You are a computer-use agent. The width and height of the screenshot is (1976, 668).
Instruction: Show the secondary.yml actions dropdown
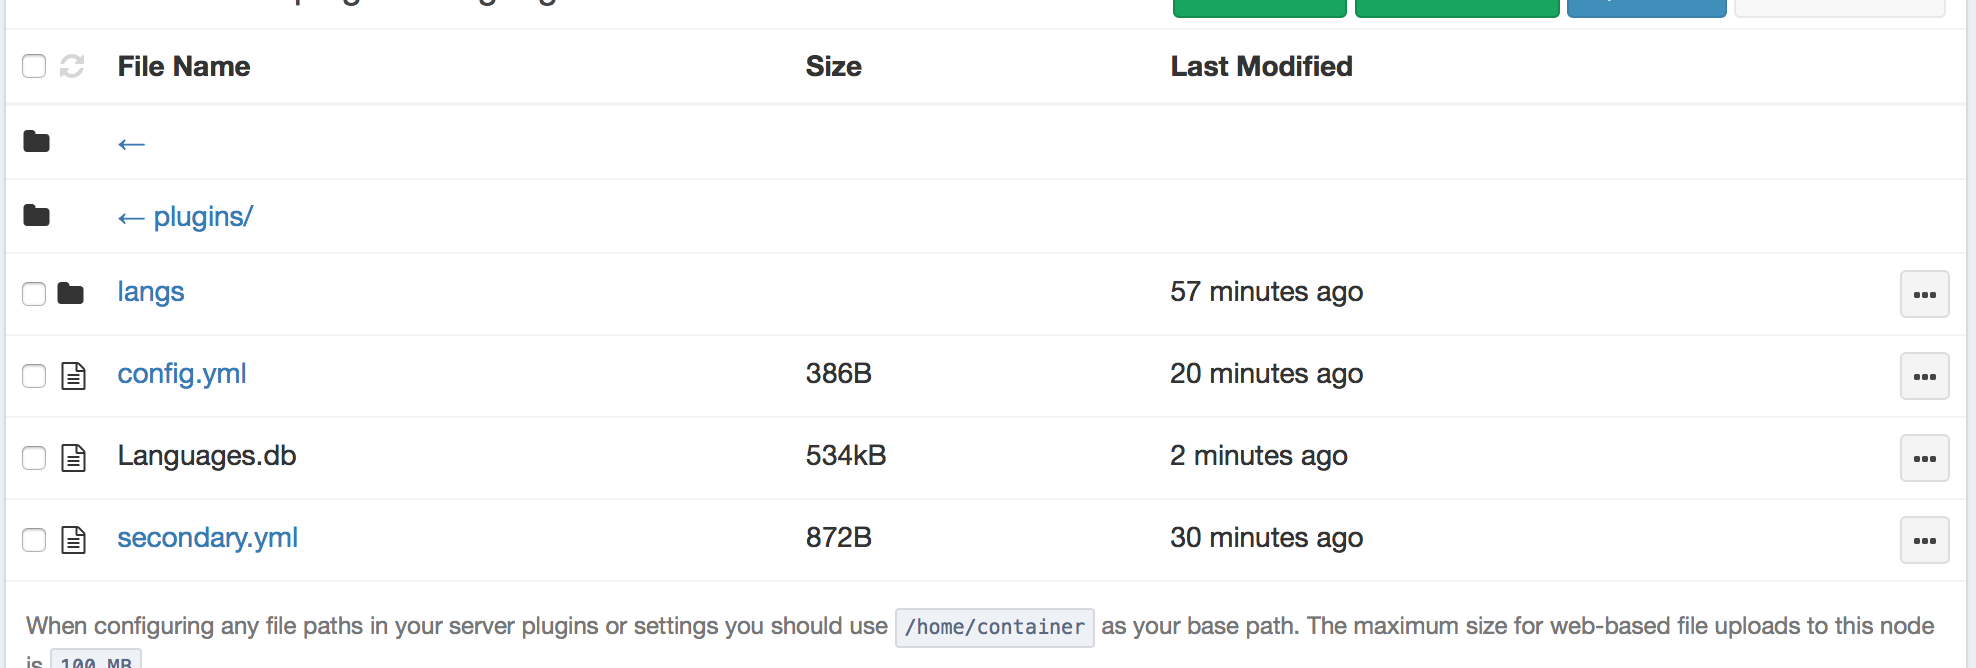tap(1924, 540)
